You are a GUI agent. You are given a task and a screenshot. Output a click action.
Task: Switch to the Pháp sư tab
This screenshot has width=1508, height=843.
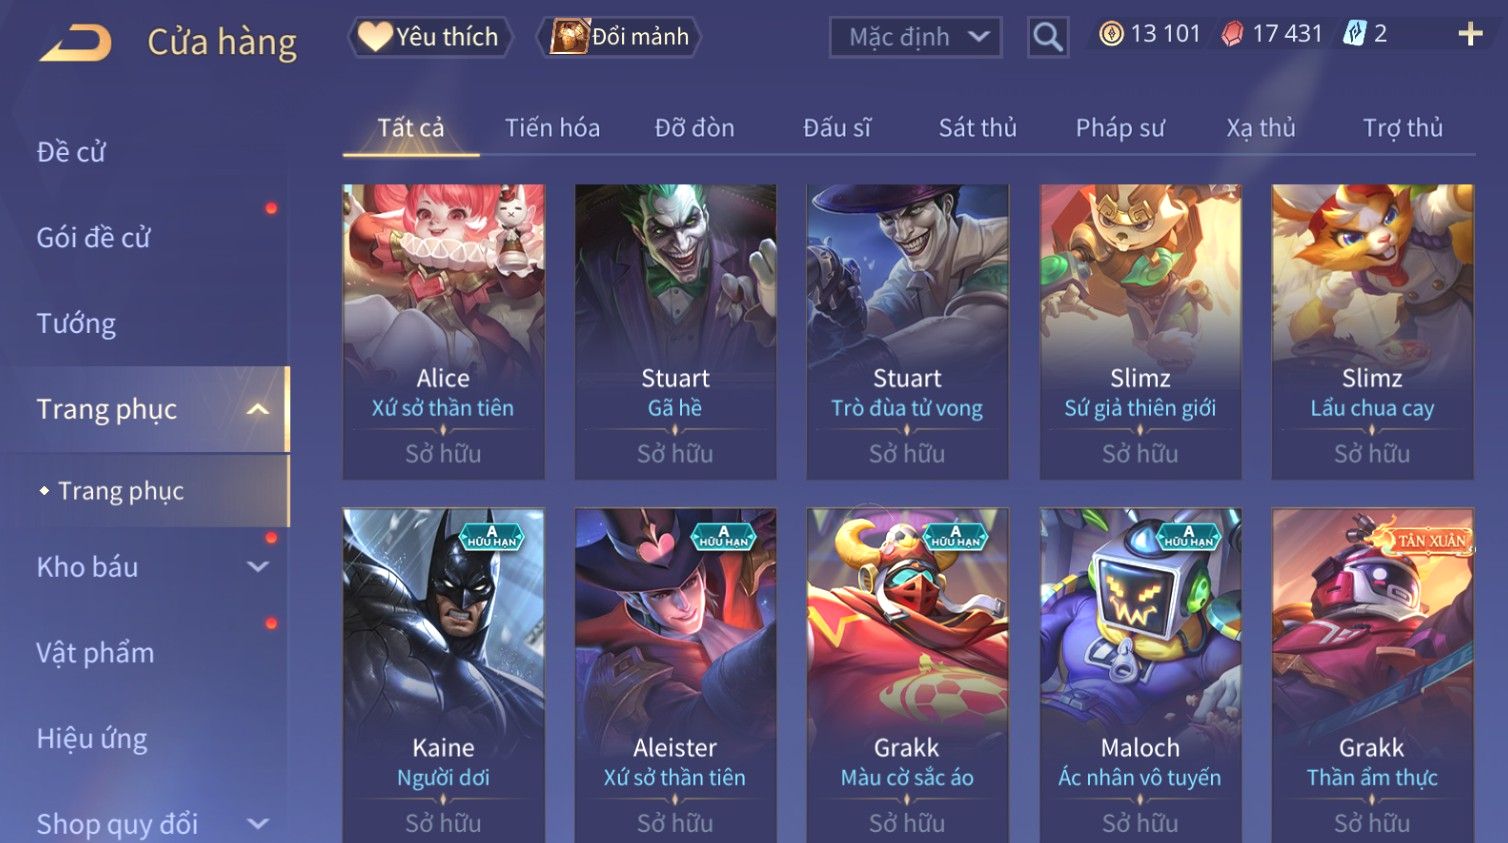pyautogui.click(x=1120, y=128)
